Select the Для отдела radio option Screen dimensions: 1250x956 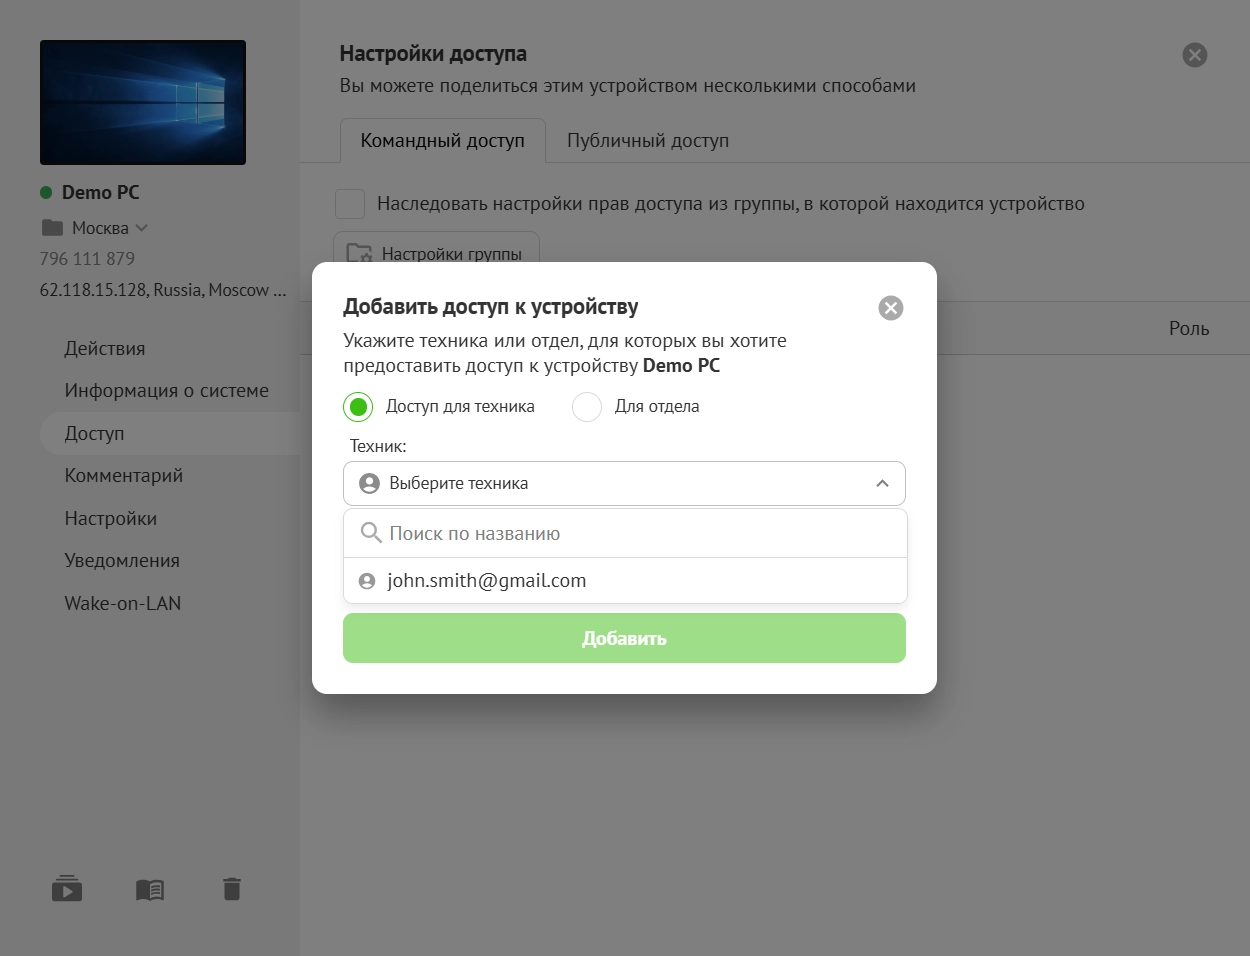(x=587, y=407)
